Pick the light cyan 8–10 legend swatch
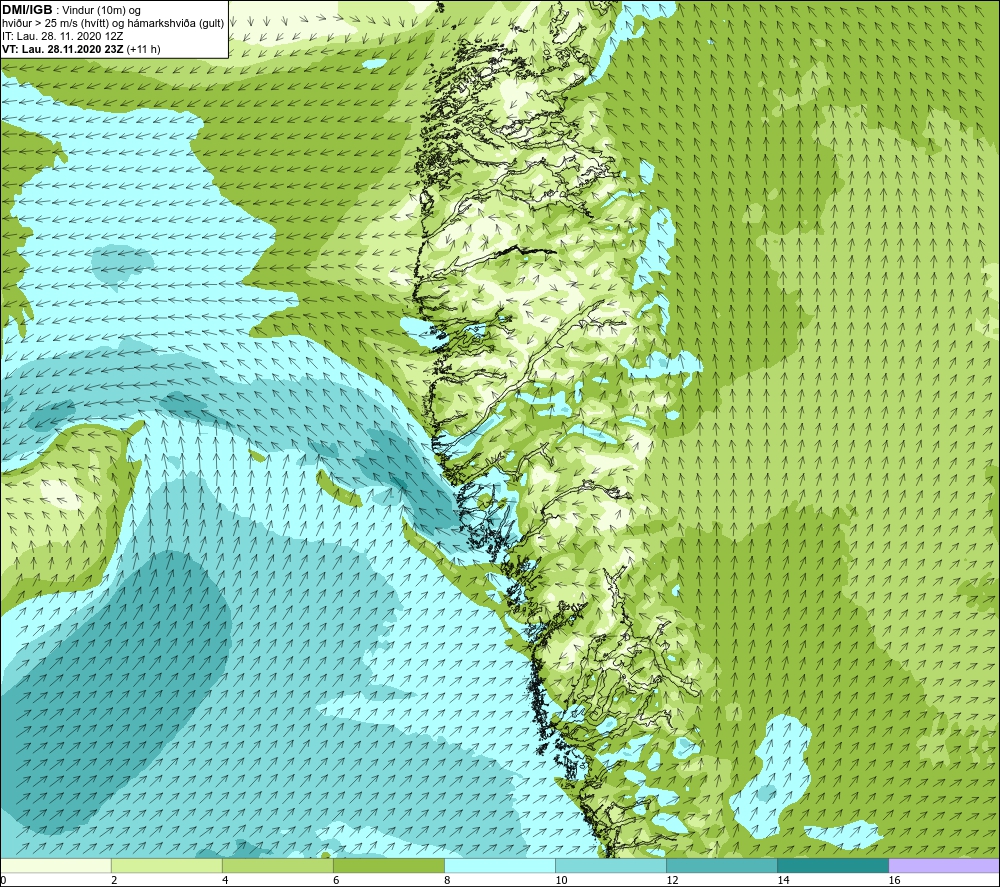Screen dimensions: 1000x887 500,865
